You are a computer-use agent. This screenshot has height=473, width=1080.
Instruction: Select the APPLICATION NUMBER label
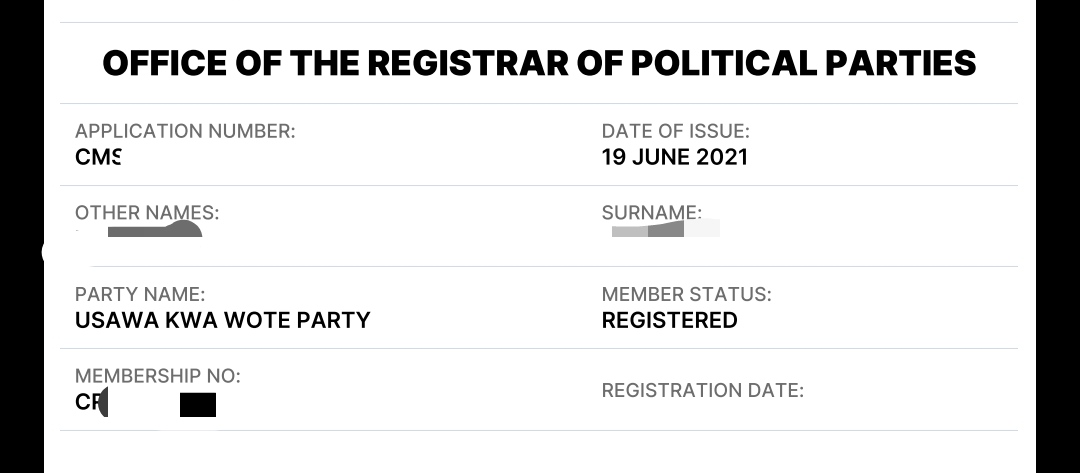(185, 131)
